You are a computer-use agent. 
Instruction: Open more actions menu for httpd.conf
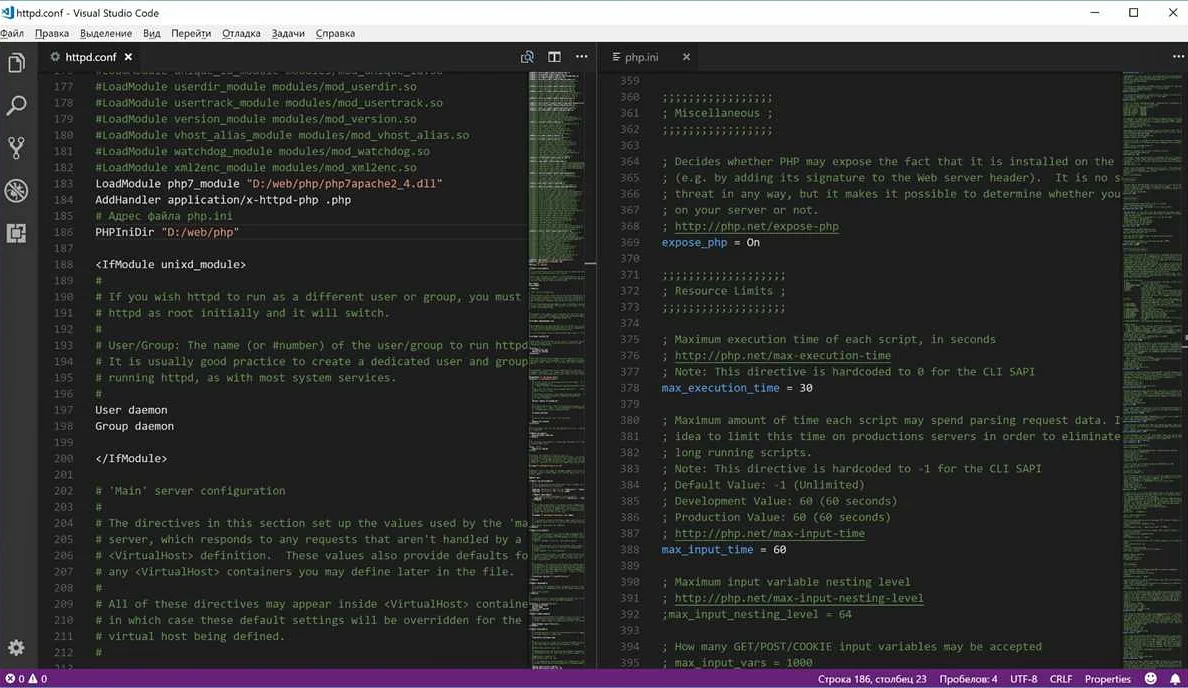(x=581, y=57)
